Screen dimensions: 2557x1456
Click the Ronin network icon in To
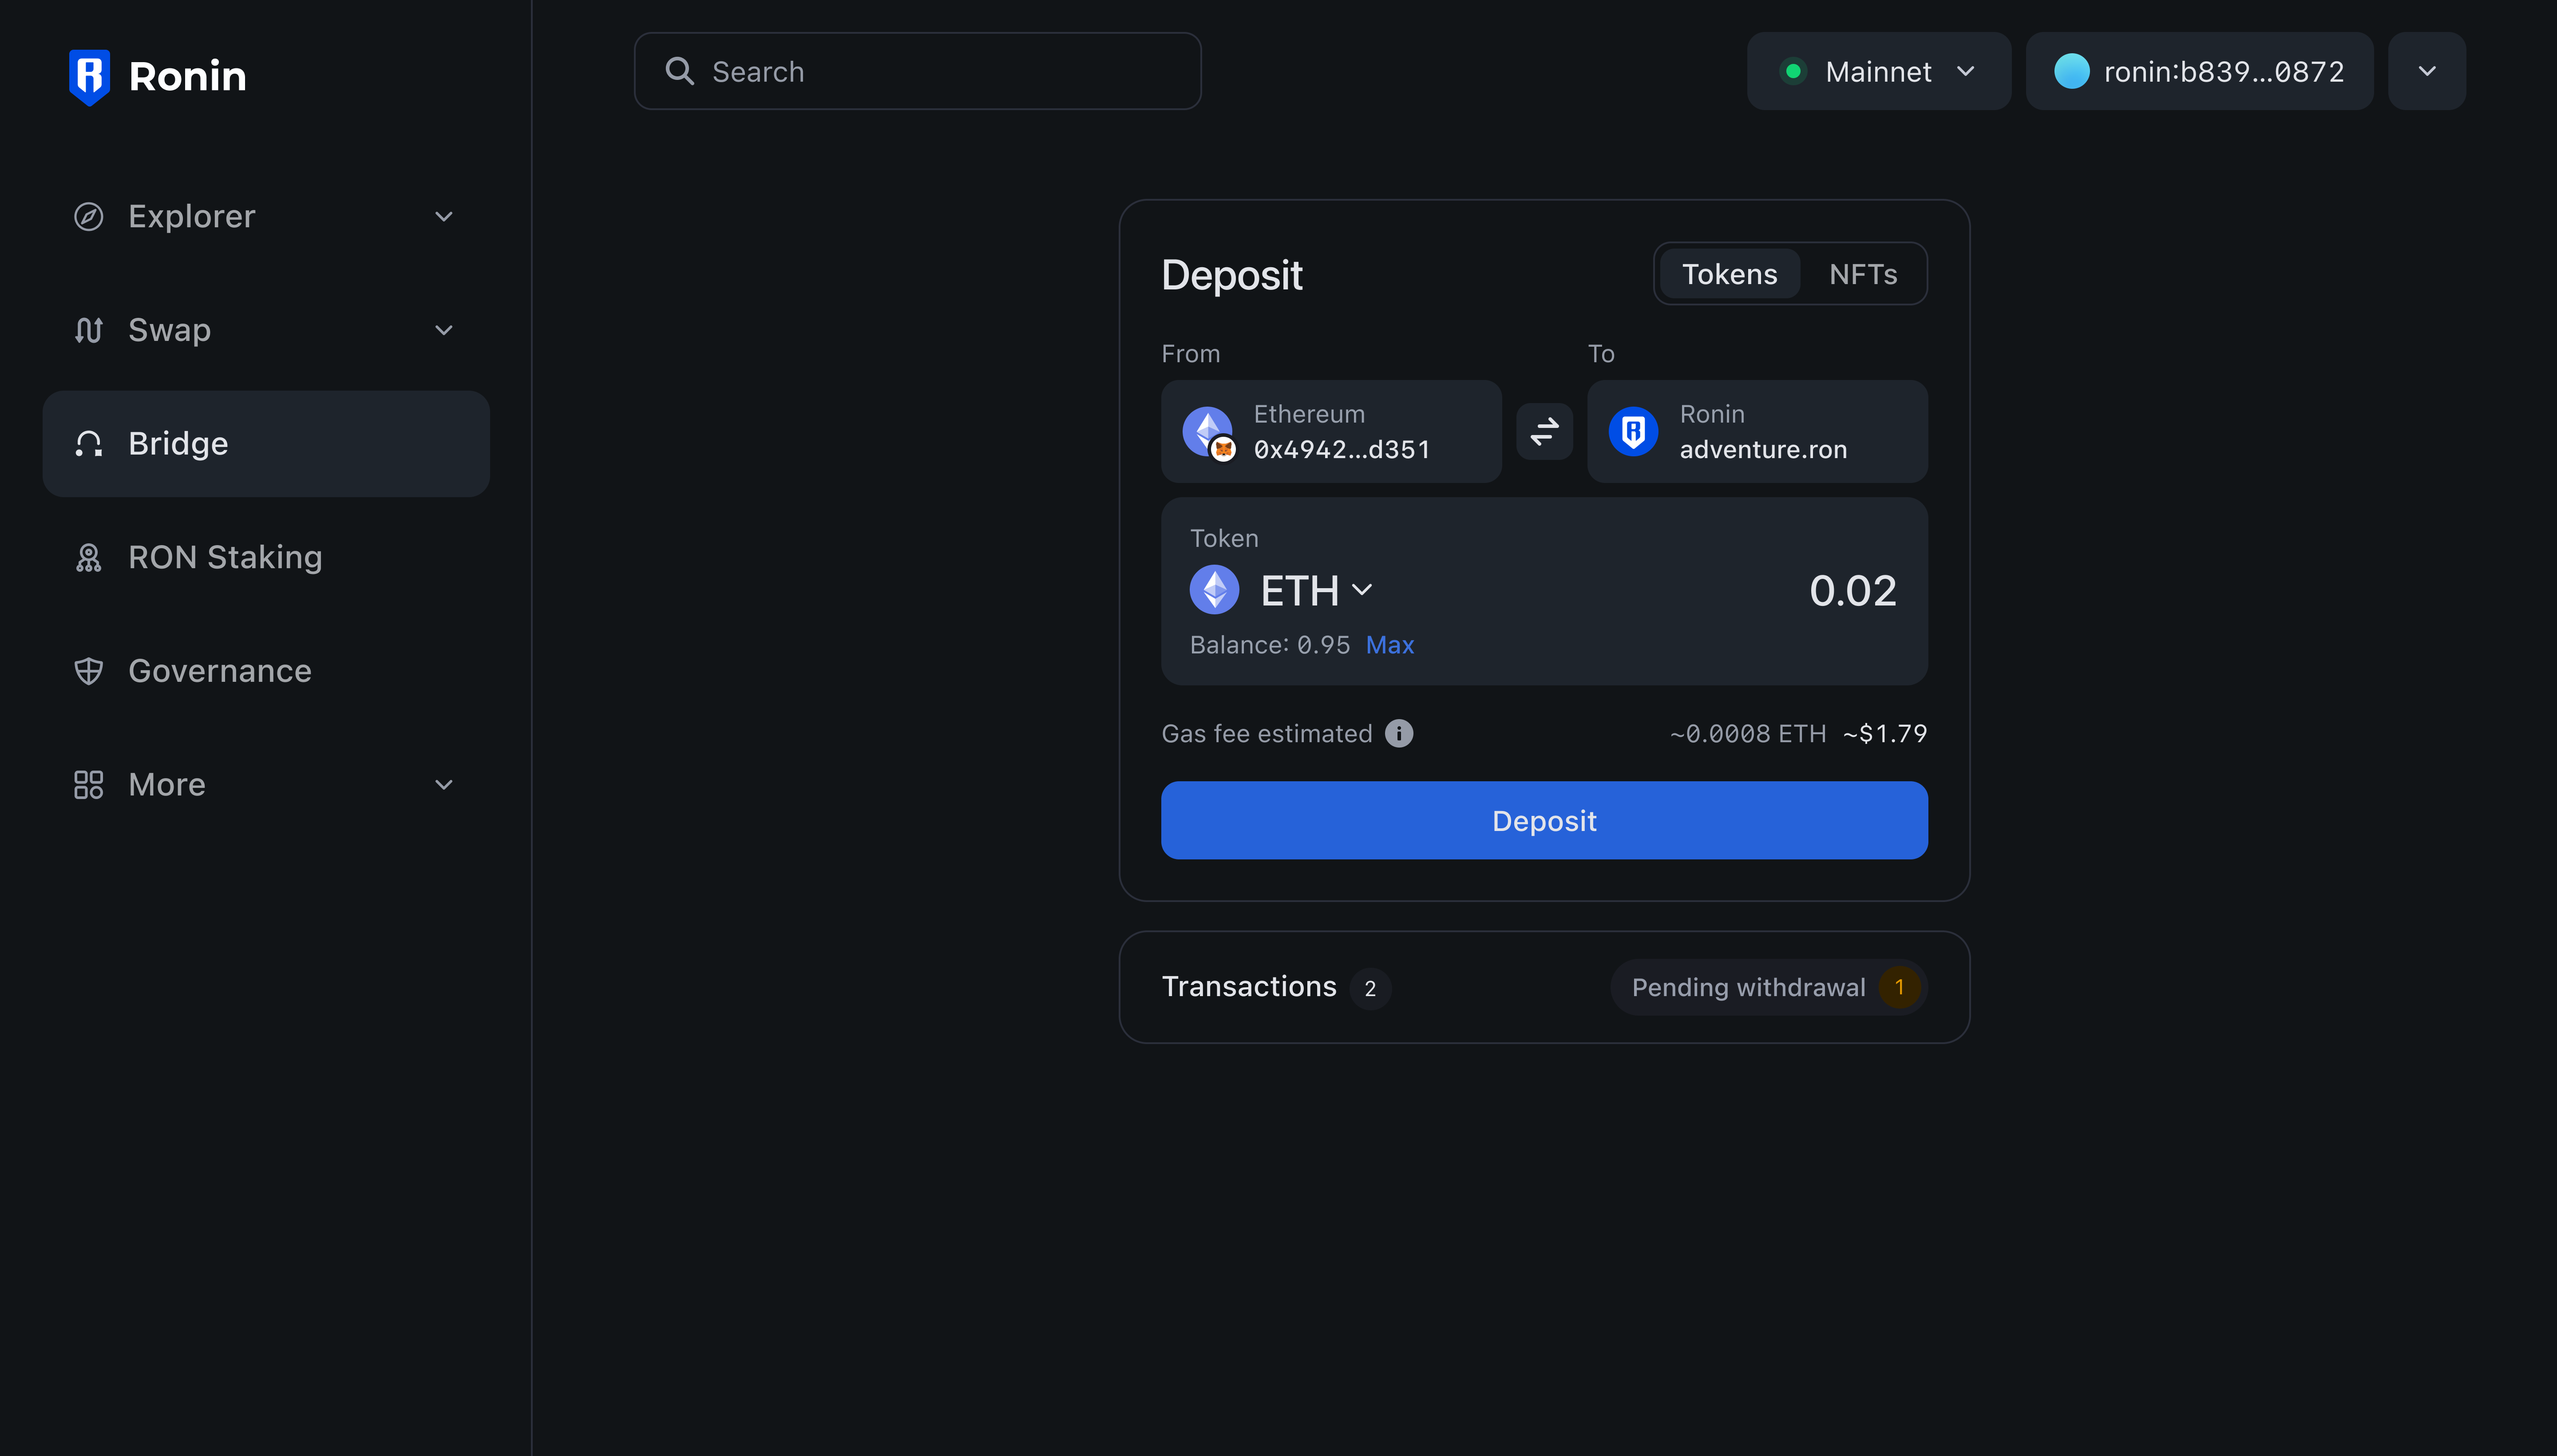click(x=1633, y=431)
